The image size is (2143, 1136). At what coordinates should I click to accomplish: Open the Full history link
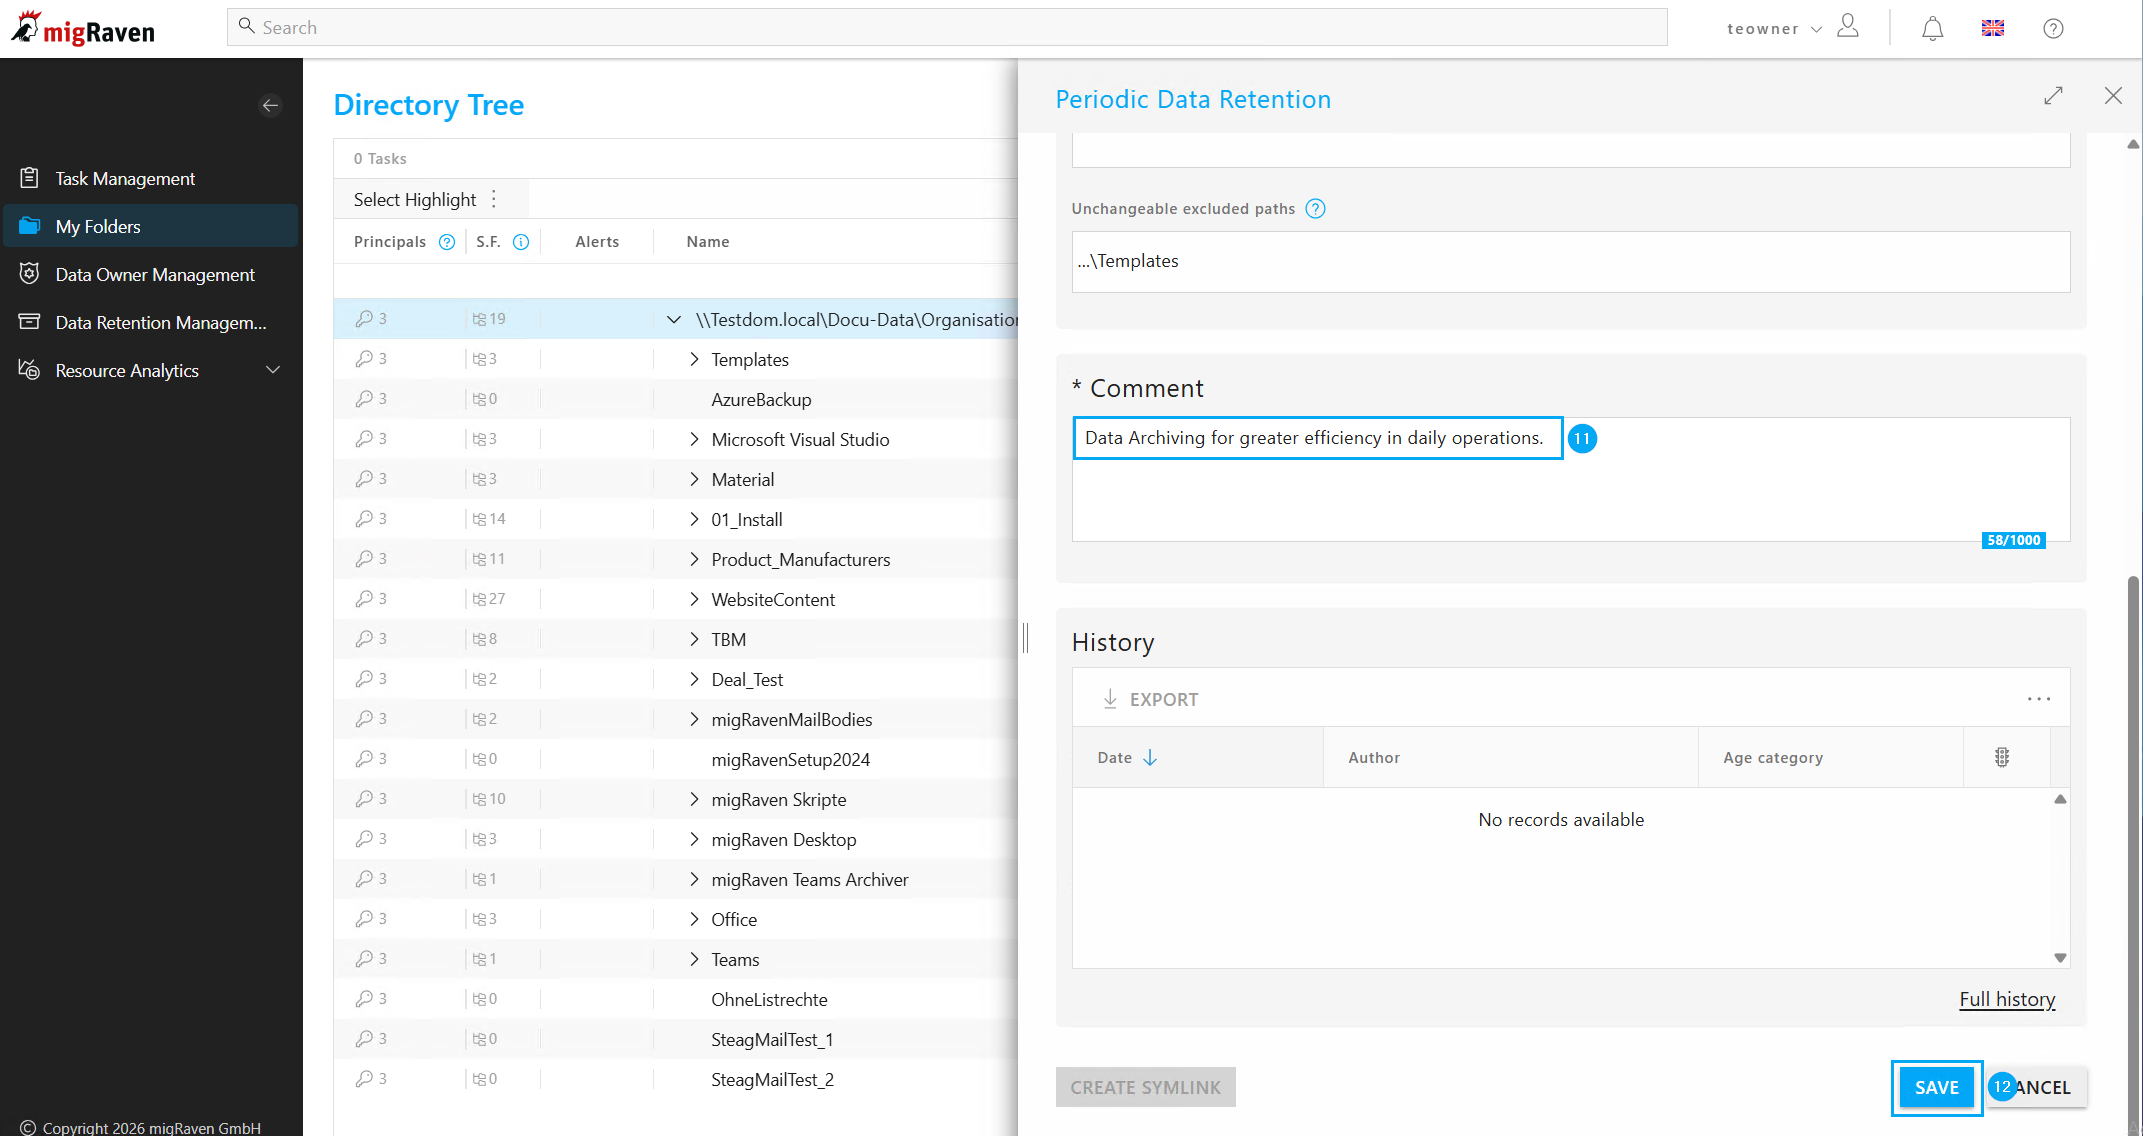point(2007,999)
